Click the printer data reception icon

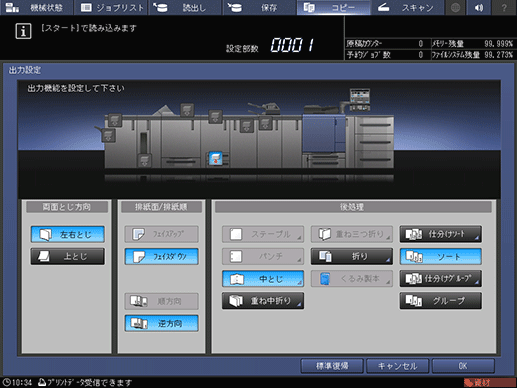(x=42, y=382)
